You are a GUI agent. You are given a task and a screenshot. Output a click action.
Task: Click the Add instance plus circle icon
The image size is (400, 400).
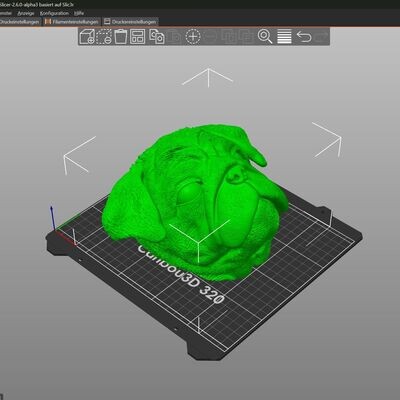click(193, 36)
